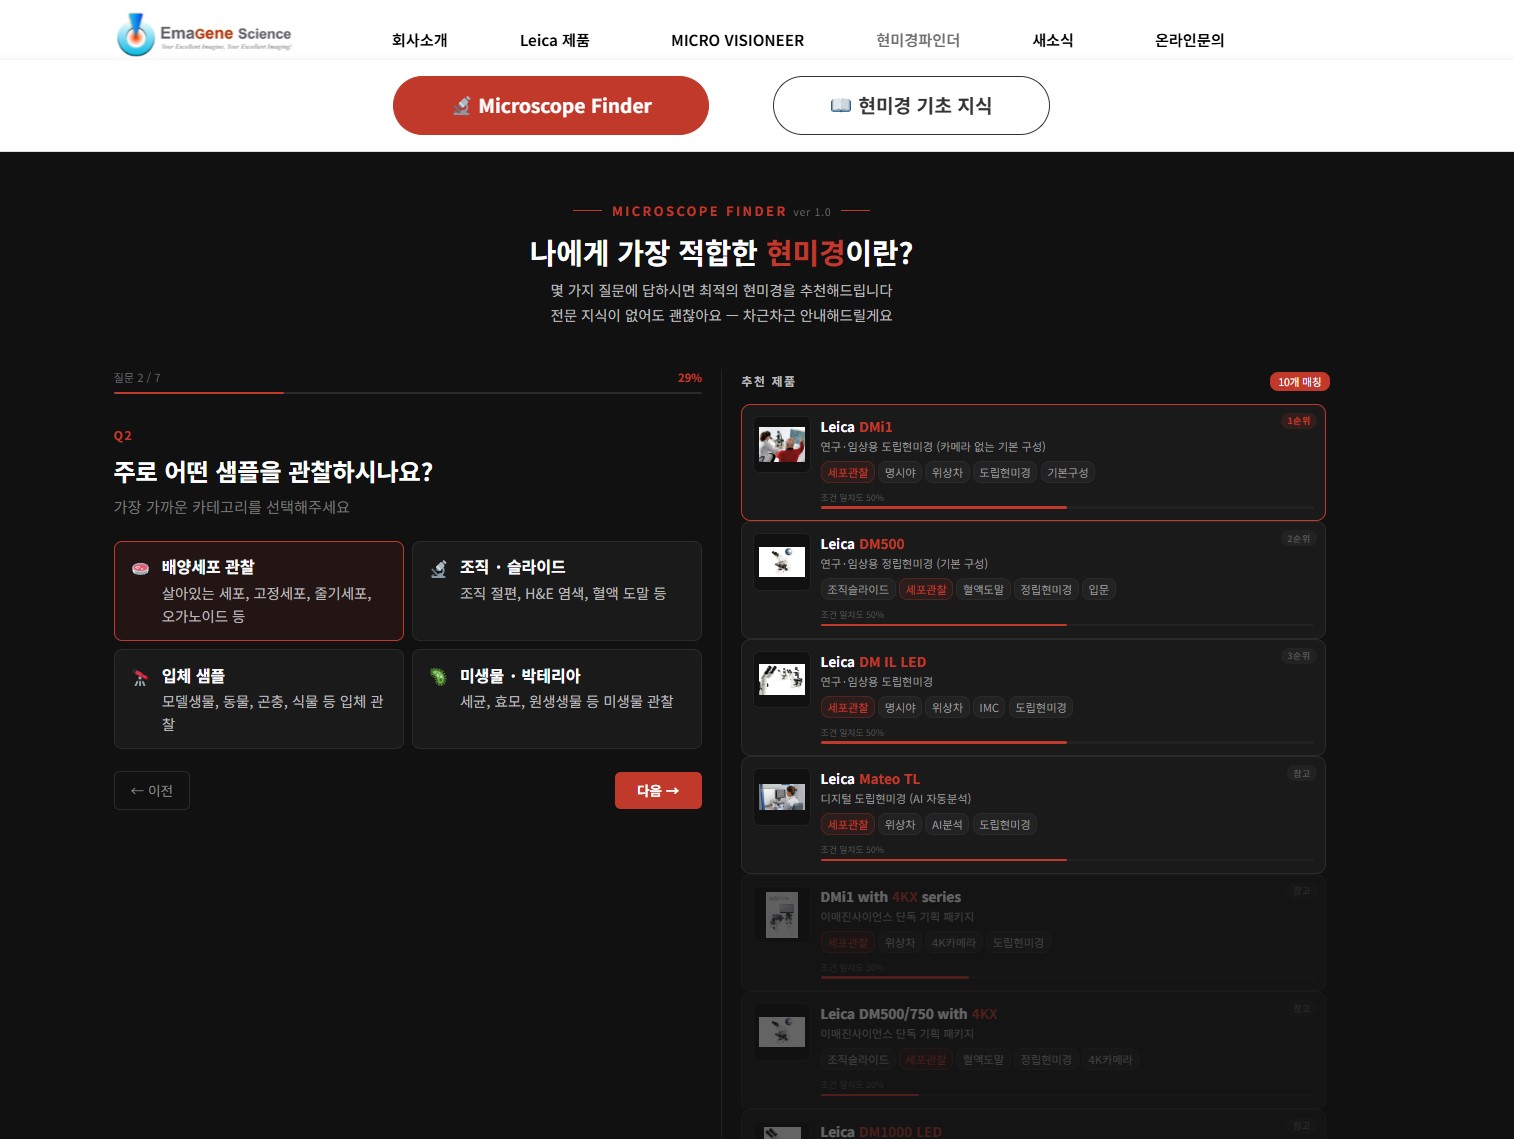Open the Leica DM500 product thumbnail
Screen dimensions: 1514x1139
(x=782, y=562)
